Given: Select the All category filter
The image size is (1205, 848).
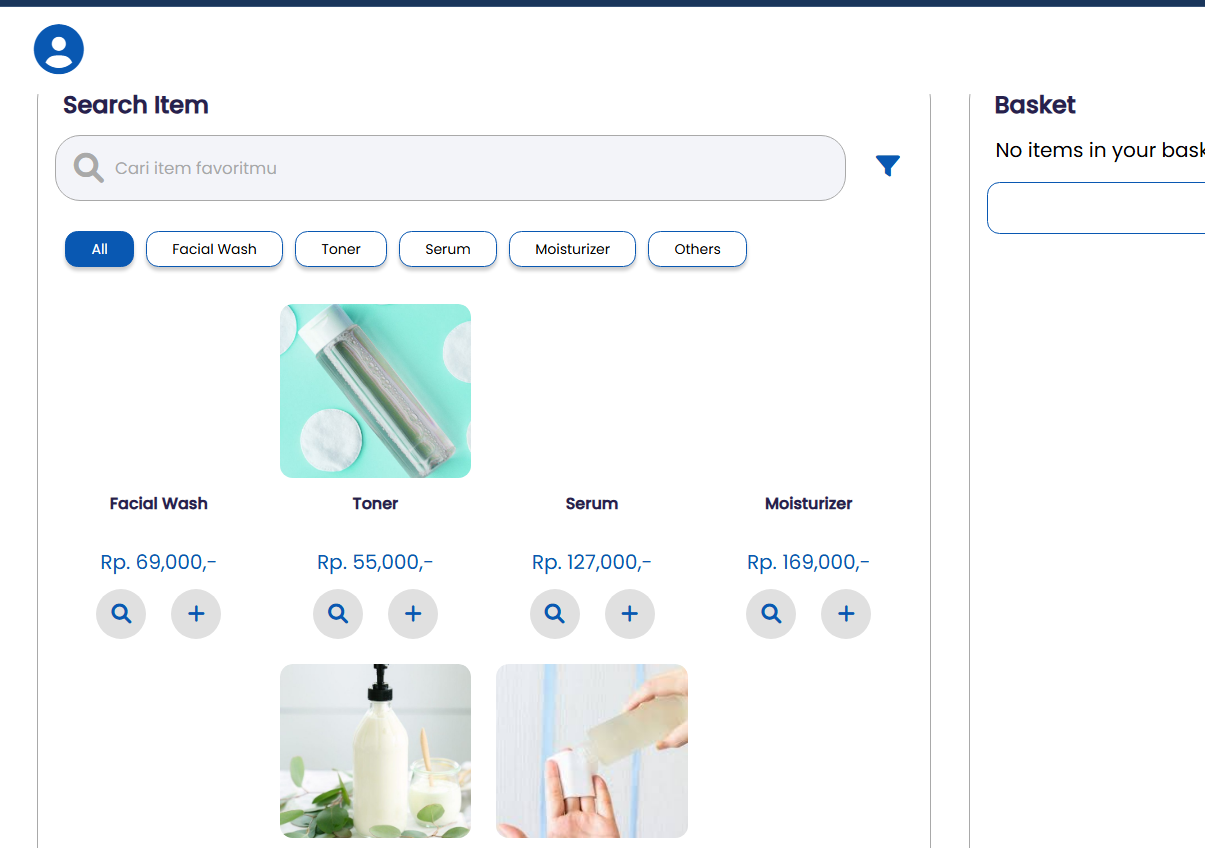Looking at the screenshot, I should pyautogui.click(x=99, y=249).
